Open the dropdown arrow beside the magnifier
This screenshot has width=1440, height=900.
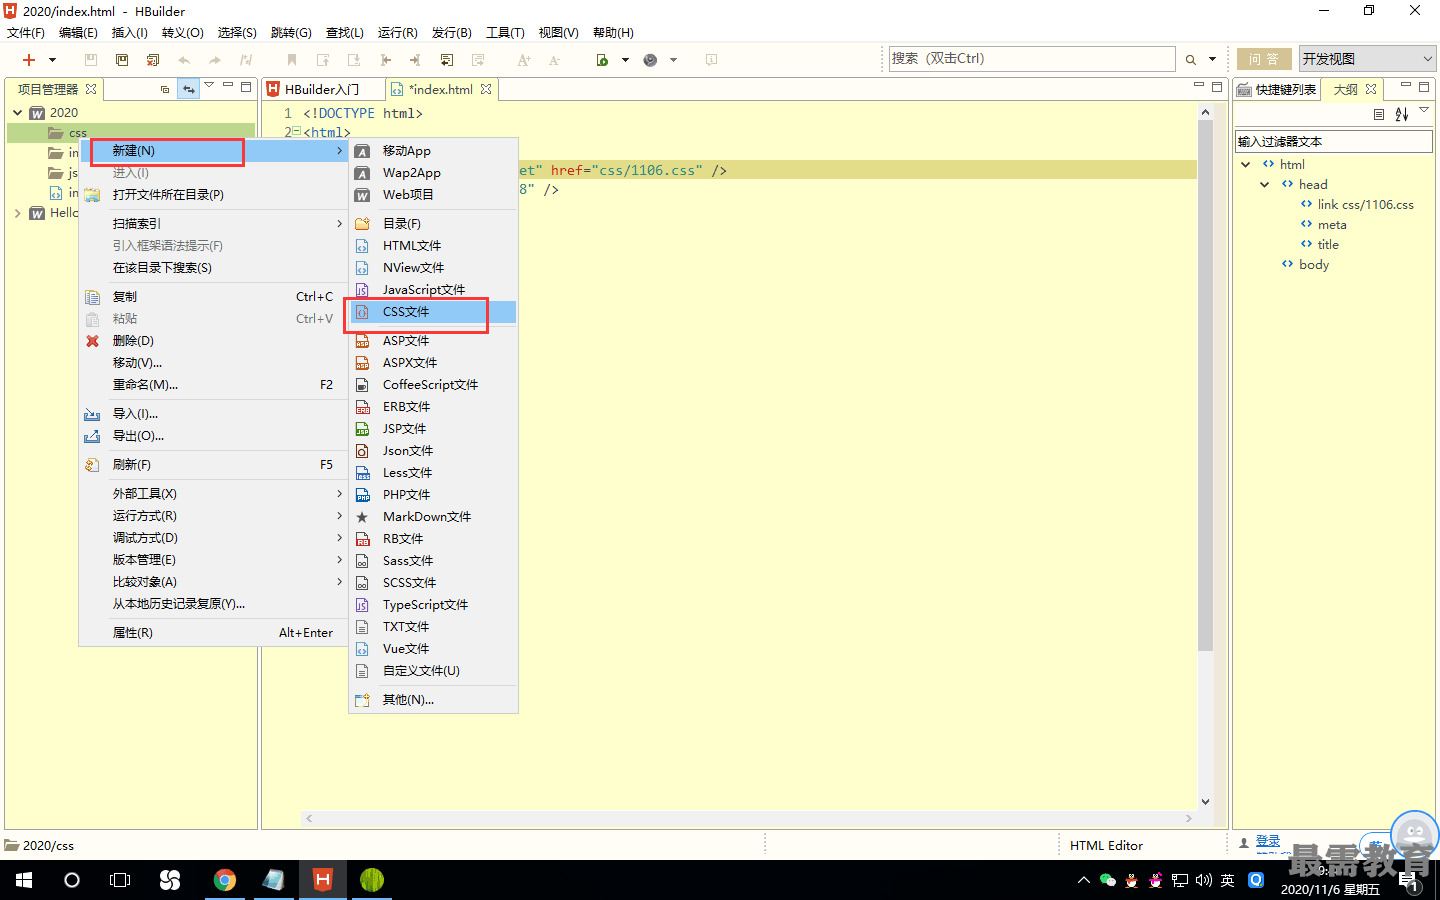click(x=1212, y=60)
